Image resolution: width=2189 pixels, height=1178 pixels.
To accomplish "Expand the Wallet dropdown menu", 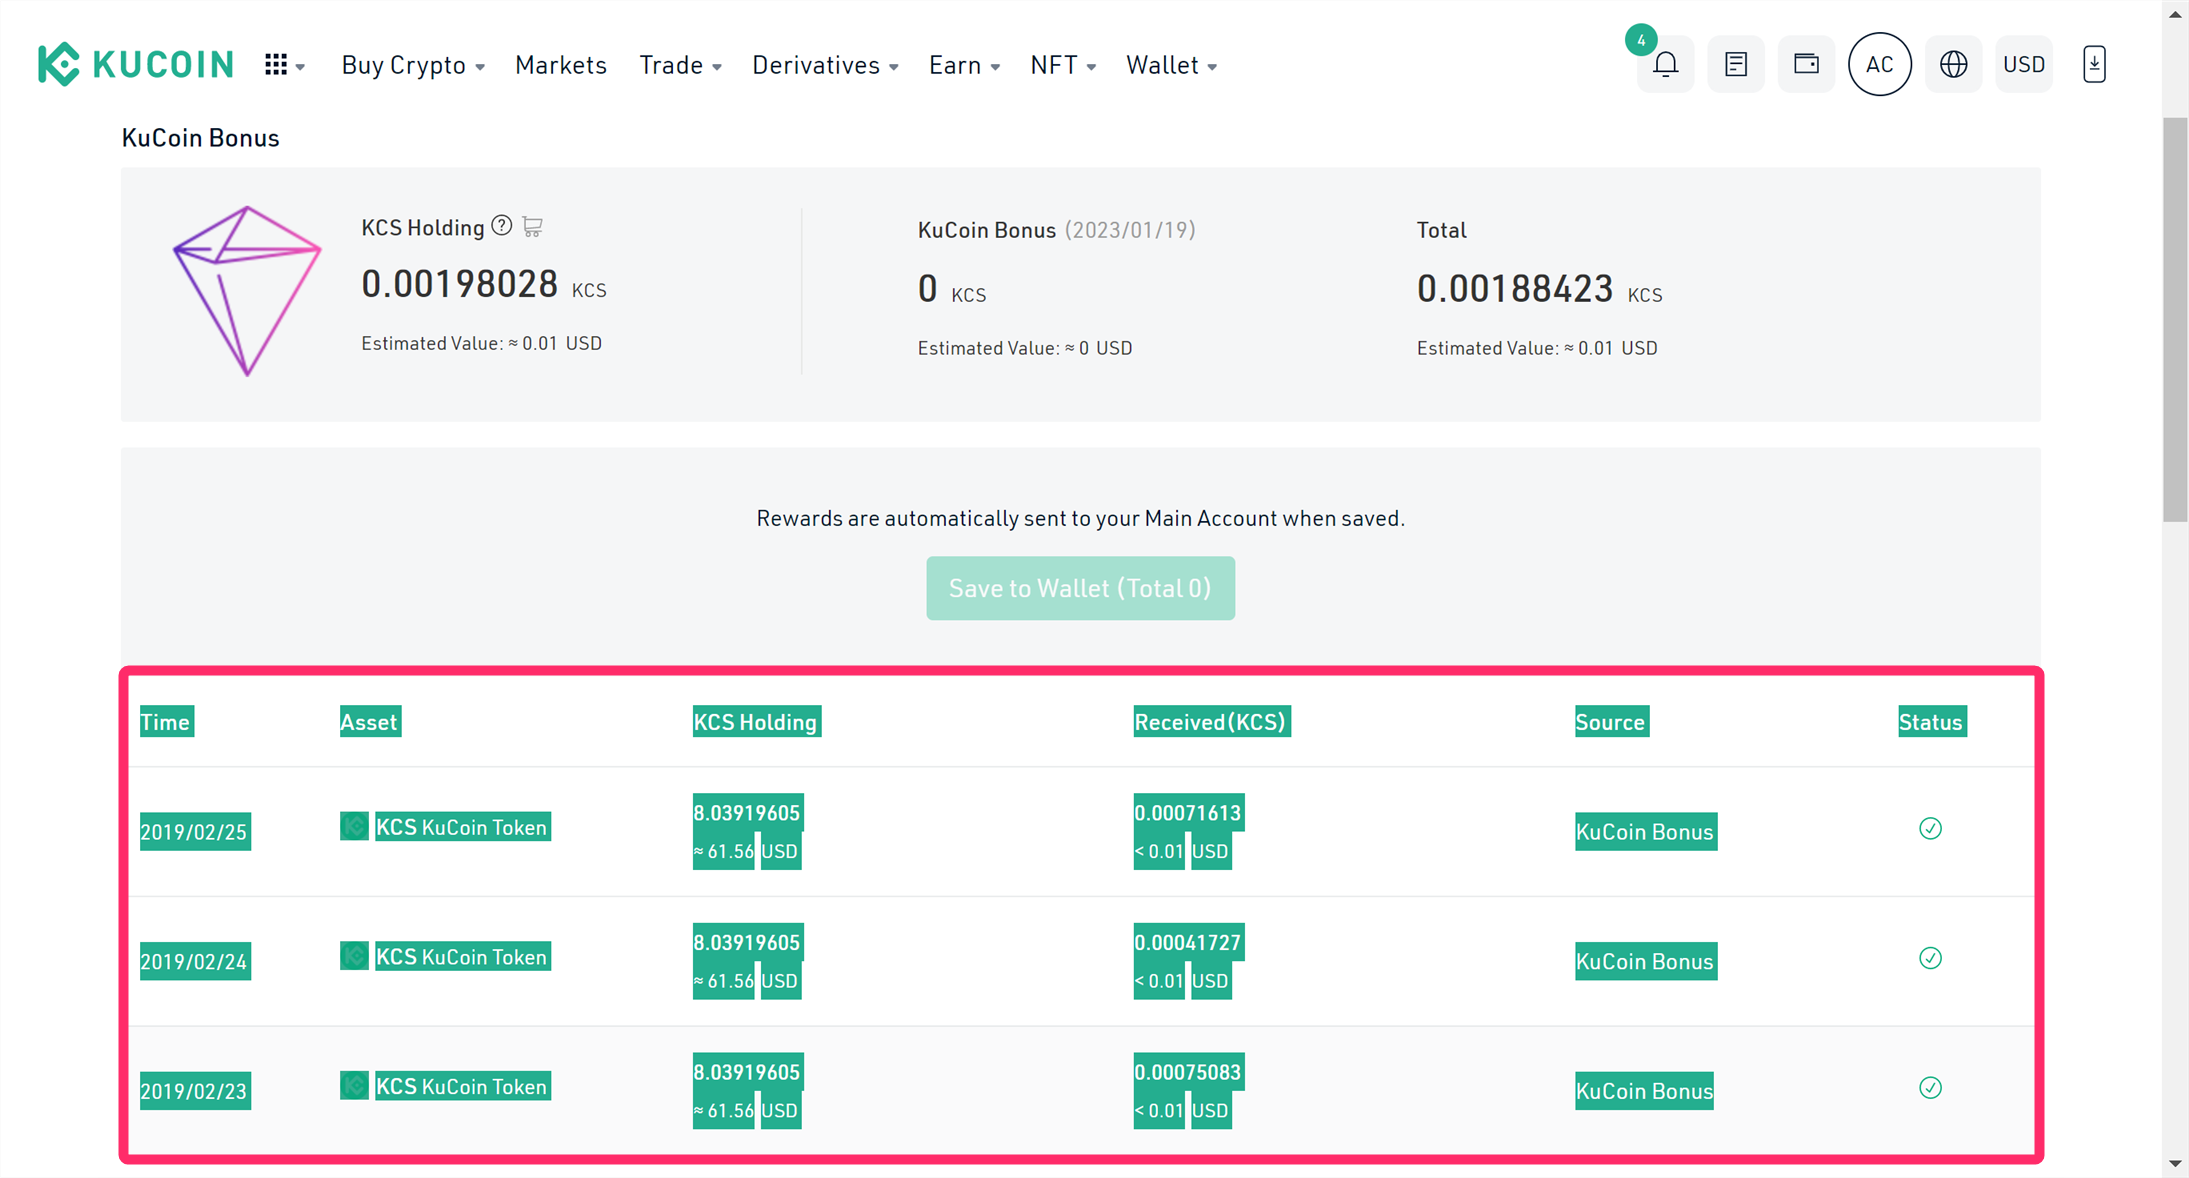I will [1171, 65].
